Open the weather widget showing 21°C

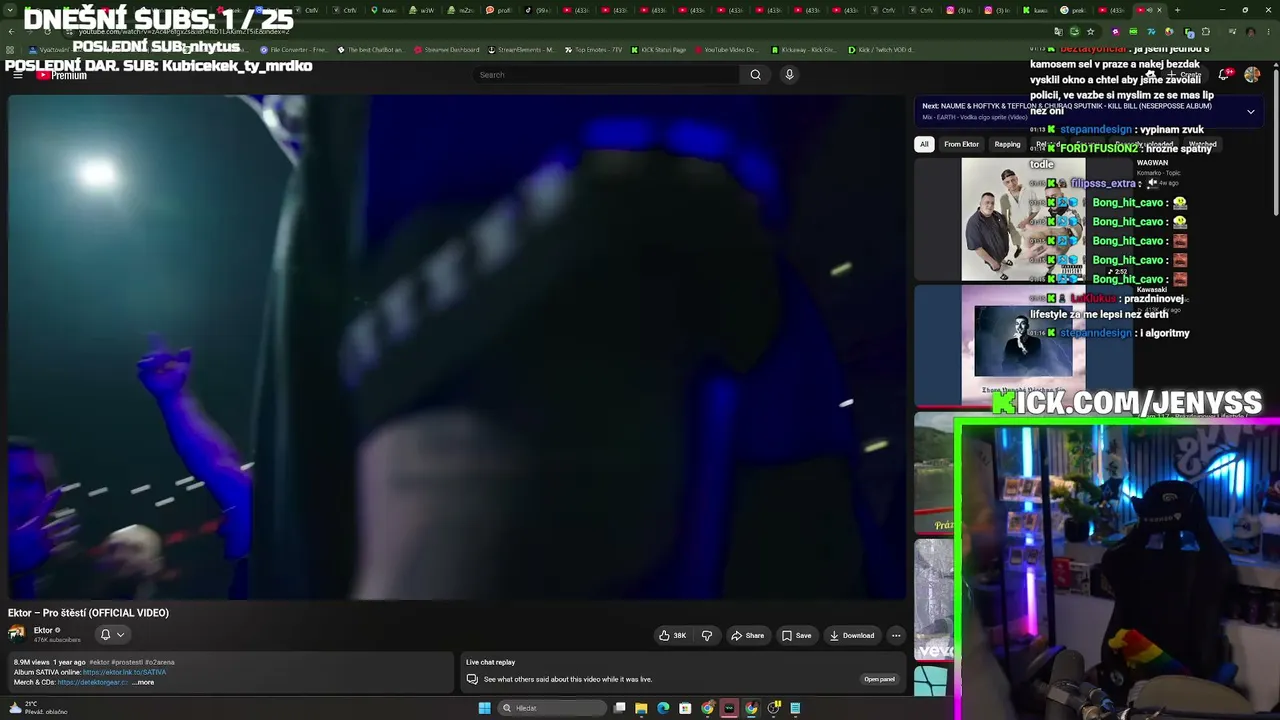[x=38, y=708]
